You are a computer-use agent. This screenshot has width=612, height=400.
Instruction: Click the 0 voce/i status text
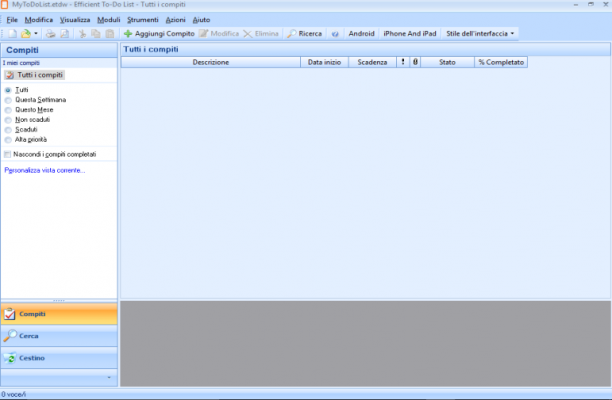coord(13,395)
